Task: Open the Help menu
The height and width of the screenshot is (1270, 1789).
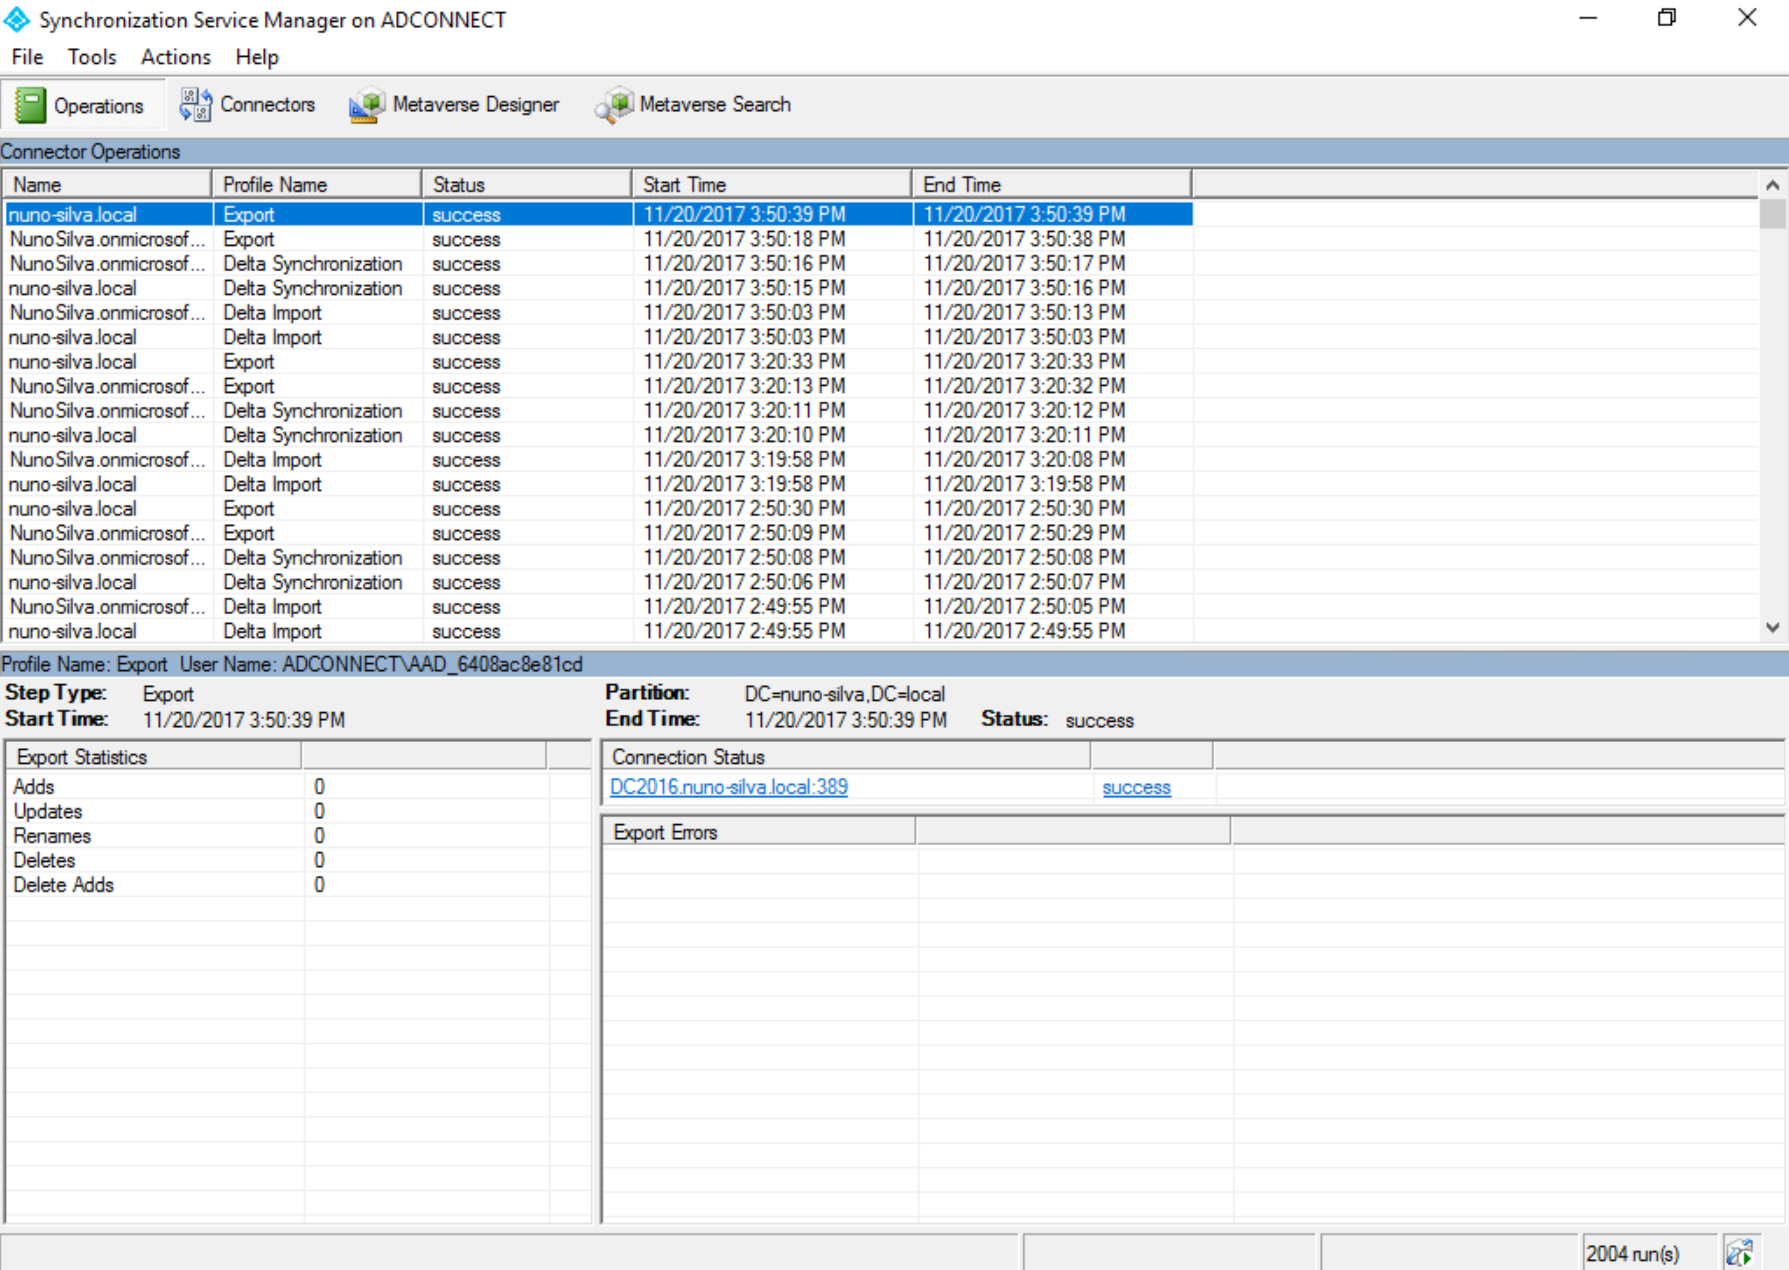Action: pos(257,57)
